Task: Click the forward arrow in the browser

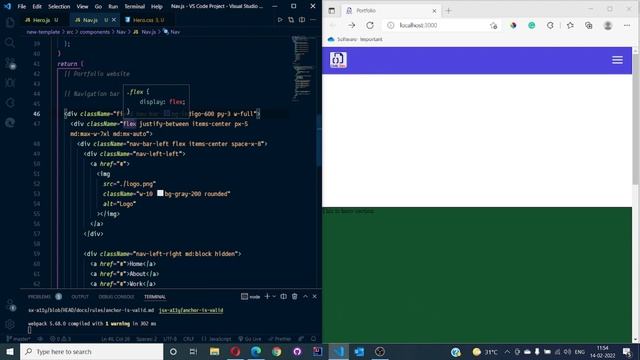Action: click(351, 25)
